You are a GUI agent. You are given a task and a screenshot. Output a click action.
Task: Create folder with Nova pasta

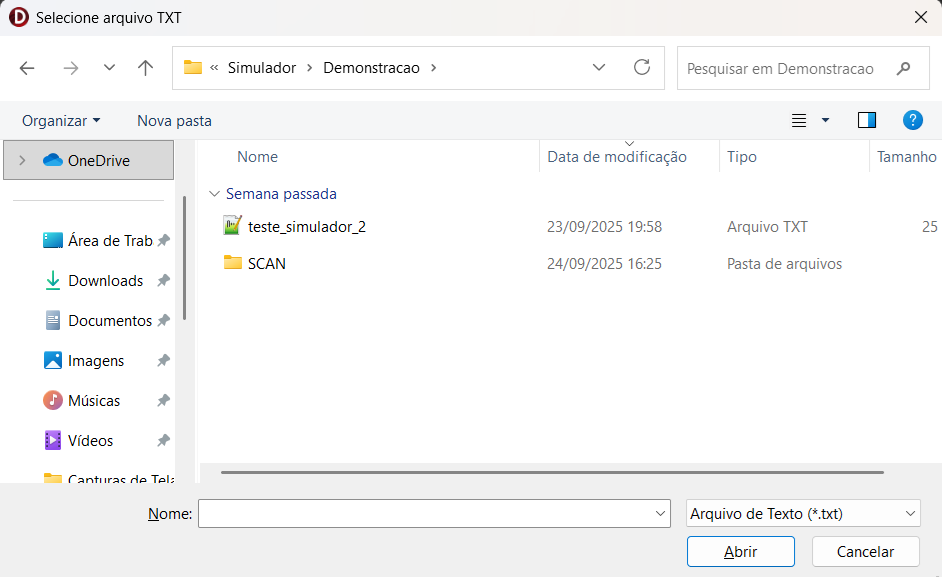(x=174, y=121)
